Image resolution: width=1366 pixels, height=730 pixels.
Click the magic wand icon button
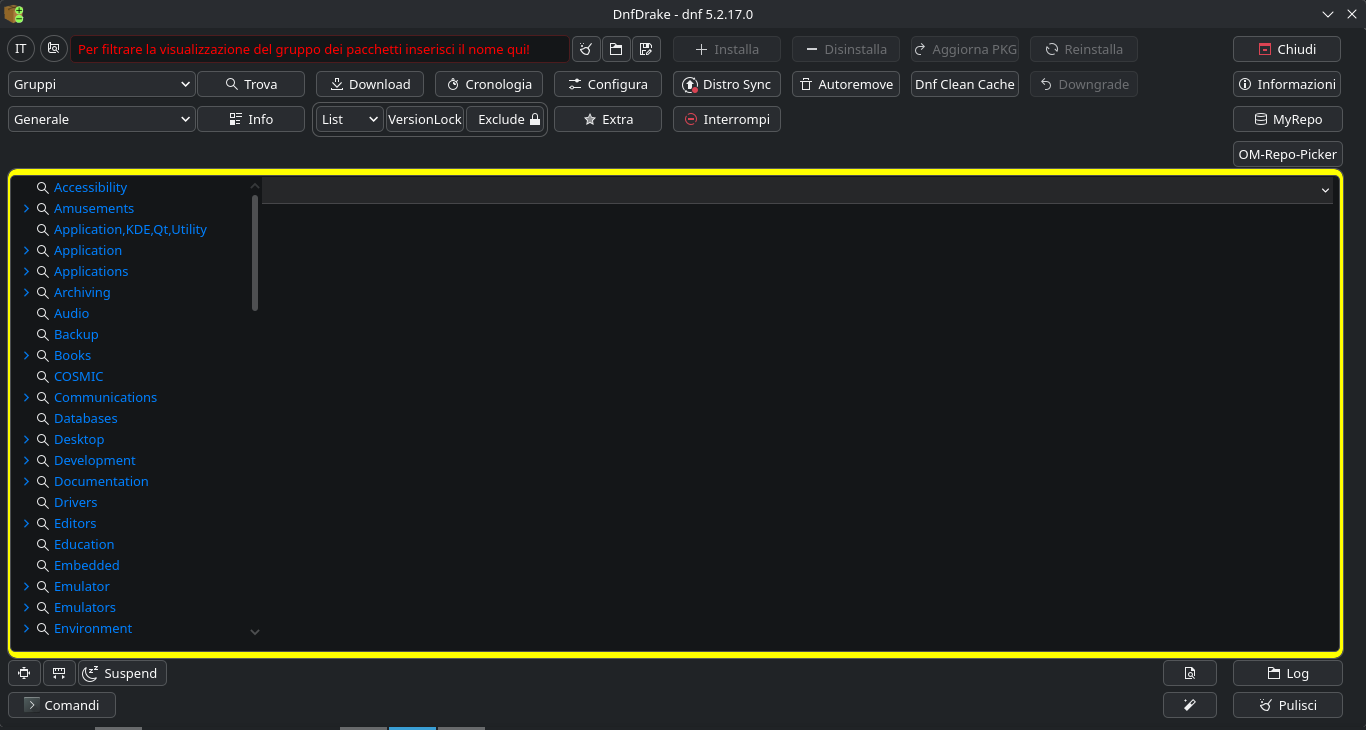pos(1190,705)
